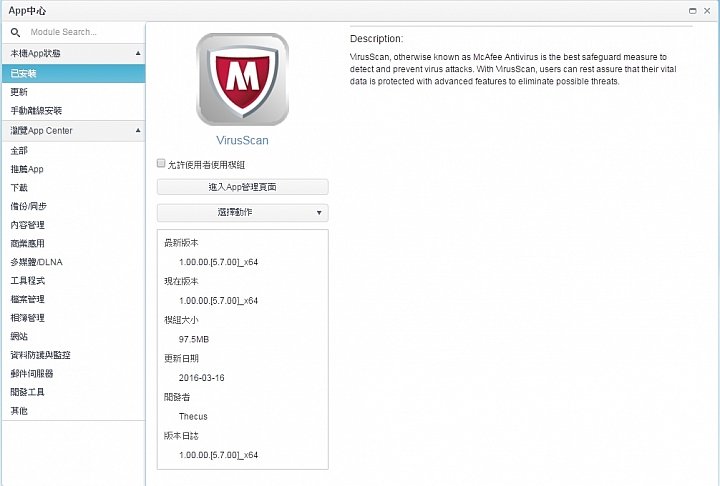Choose the 備份/同步 category

coord(73,206)
